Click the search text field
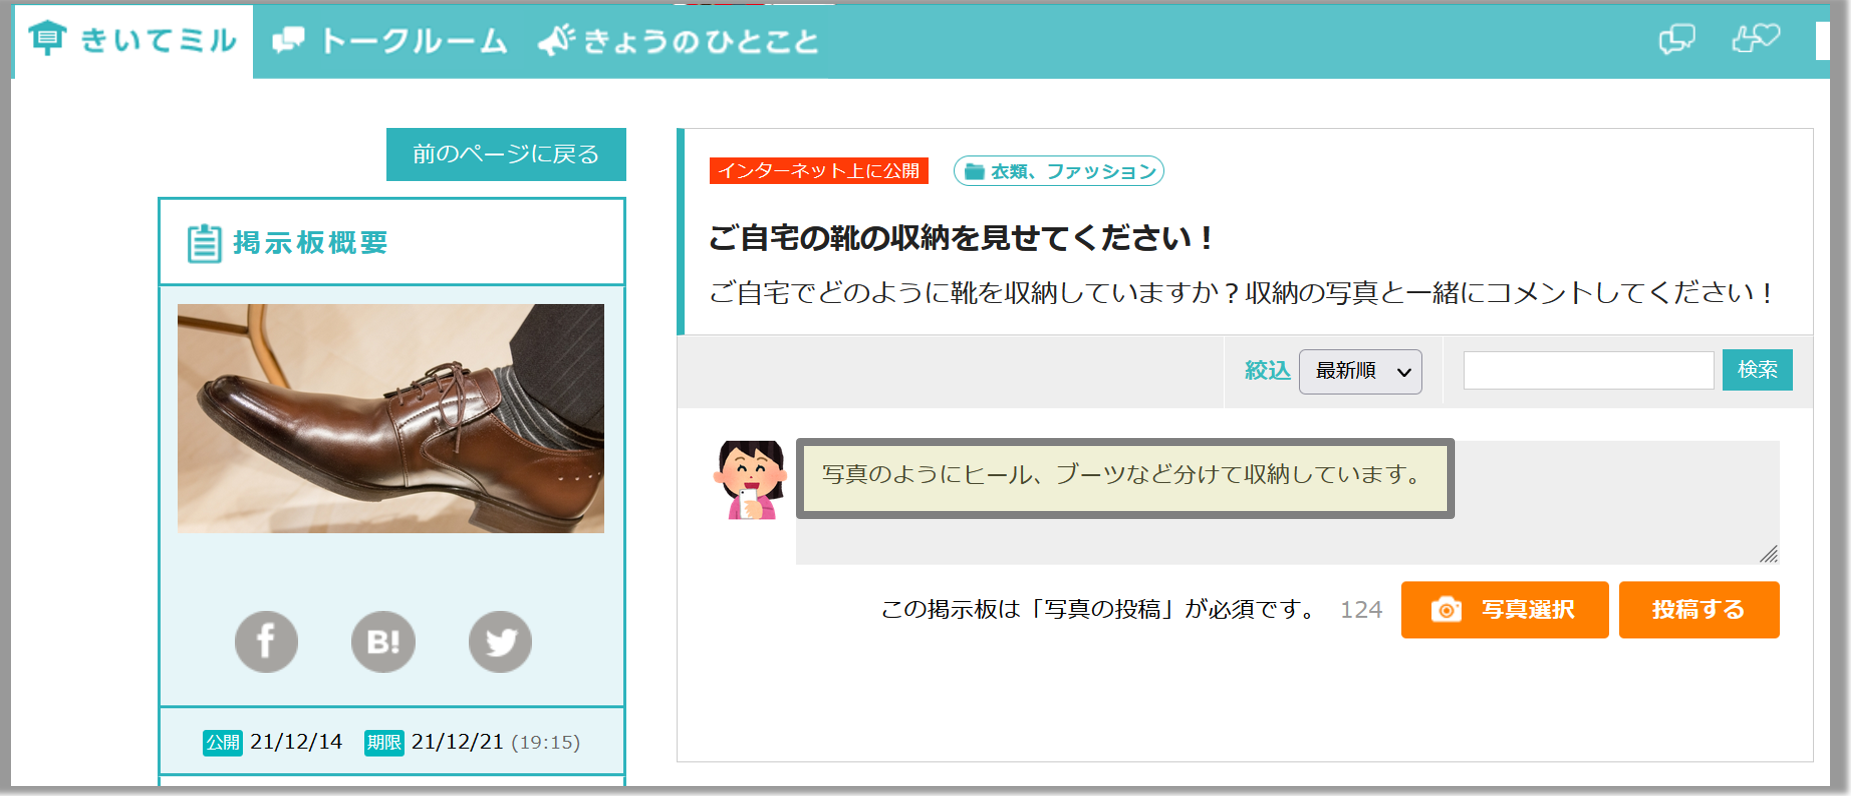The height and width of the screenshot is (796, 1851). pos(1588,371)
